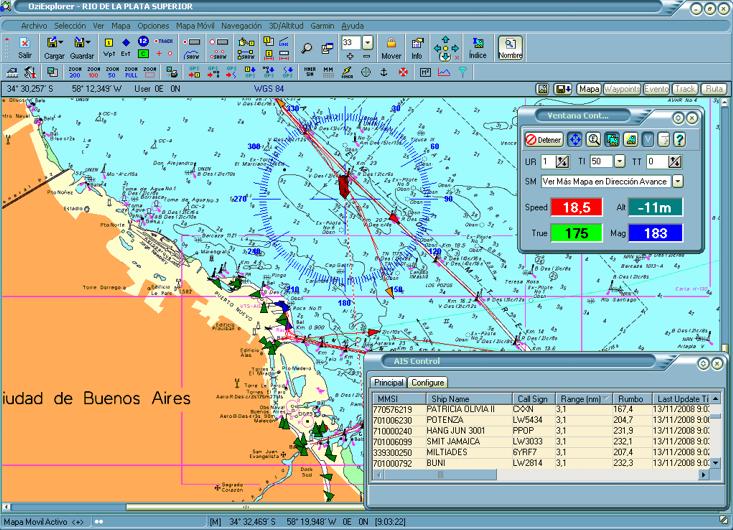Open the Navegación menu
This screenshot has height=530, width=733.
click(241, 26)
